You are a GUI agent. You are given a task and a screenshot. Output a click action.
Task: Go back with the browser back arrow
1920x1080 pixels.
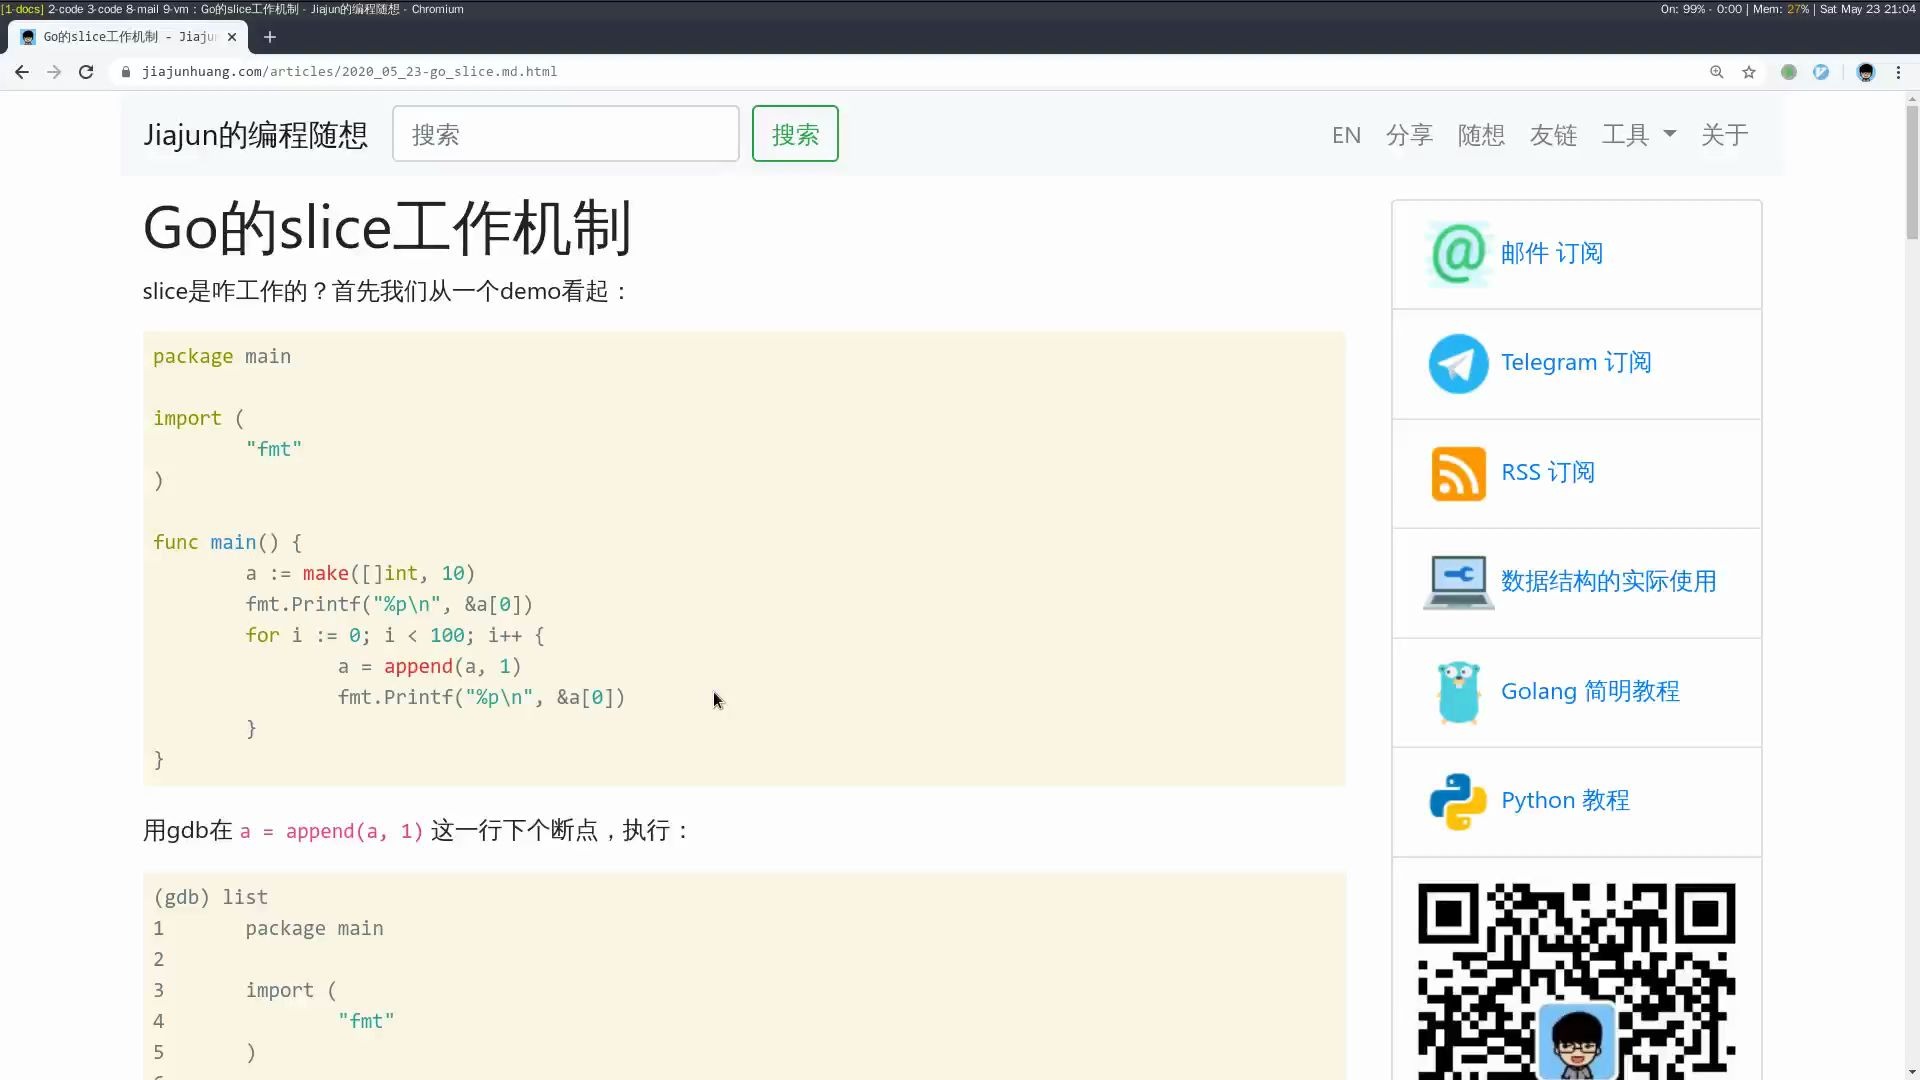[21, 72]
